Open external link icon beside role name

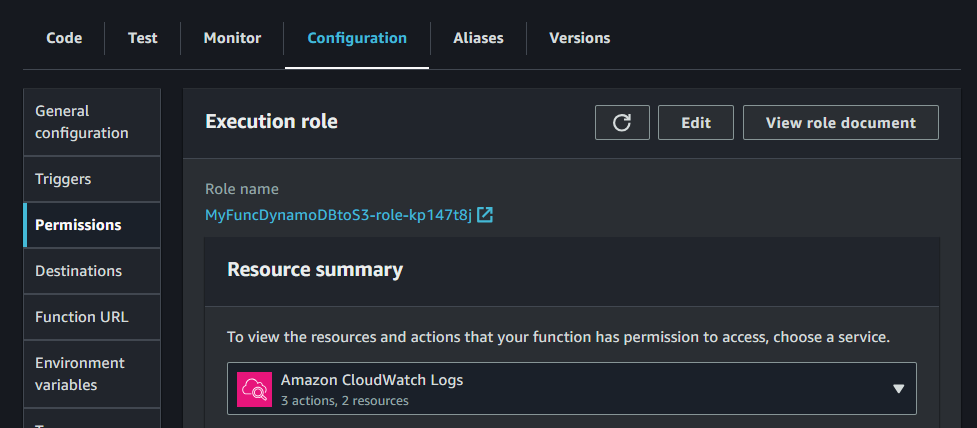click(x=485, y=216)
